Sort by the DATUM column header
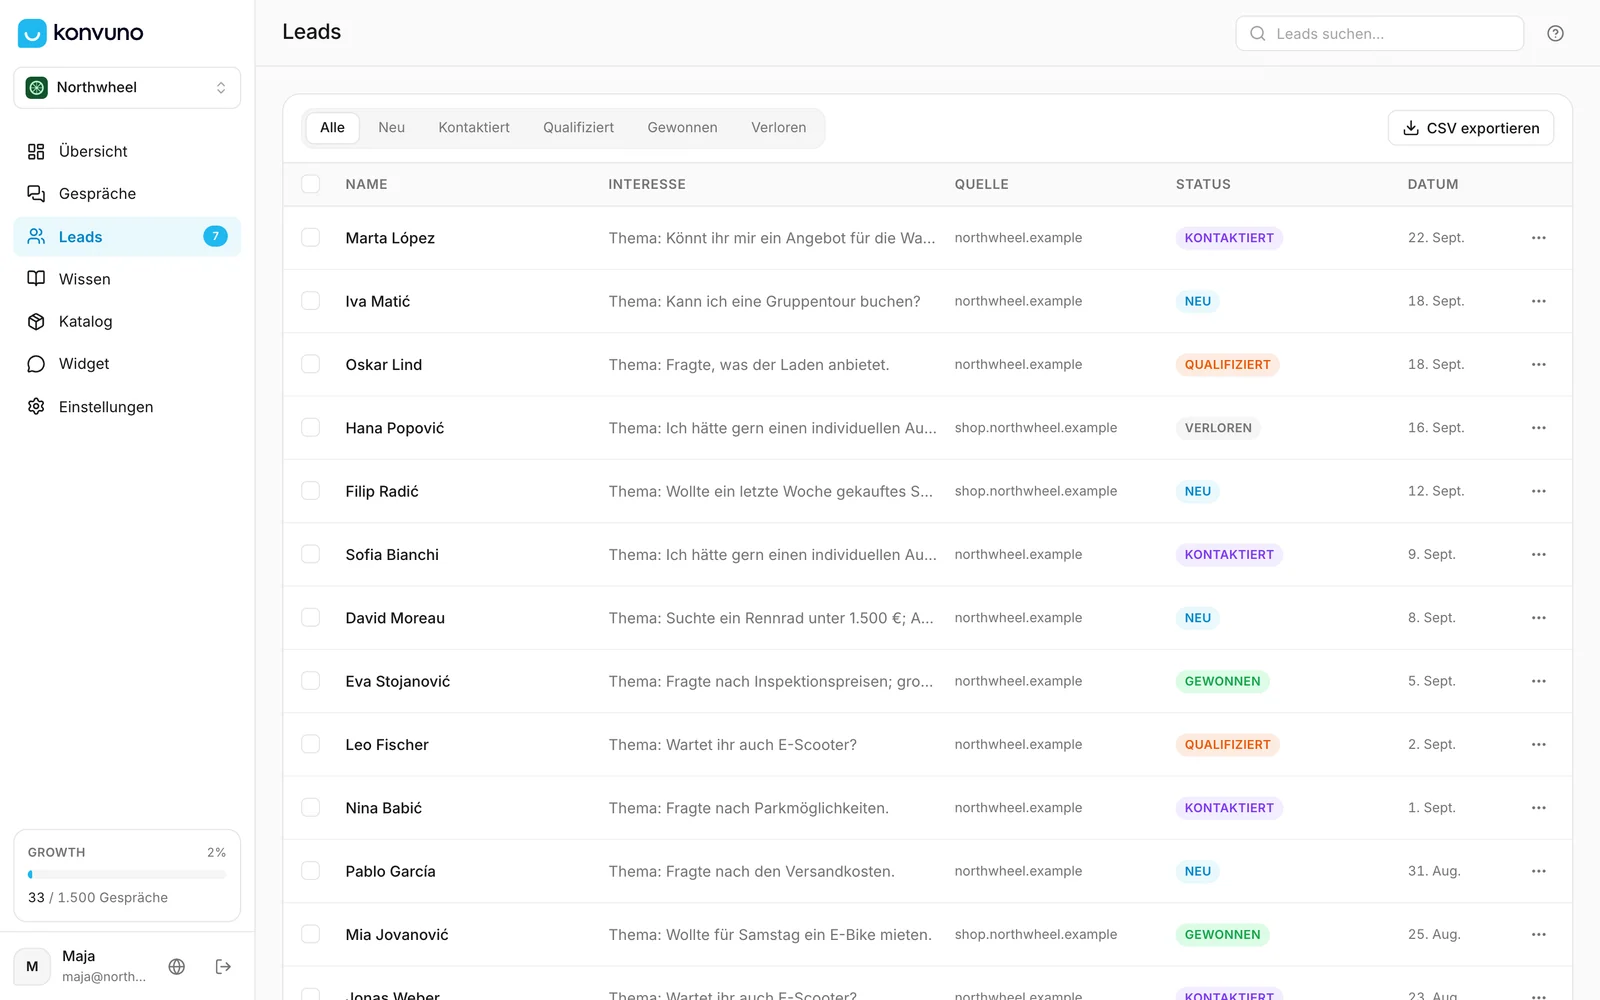Image resolution: width=1600 pixels, height=1000 pixels. (1433, 185)
